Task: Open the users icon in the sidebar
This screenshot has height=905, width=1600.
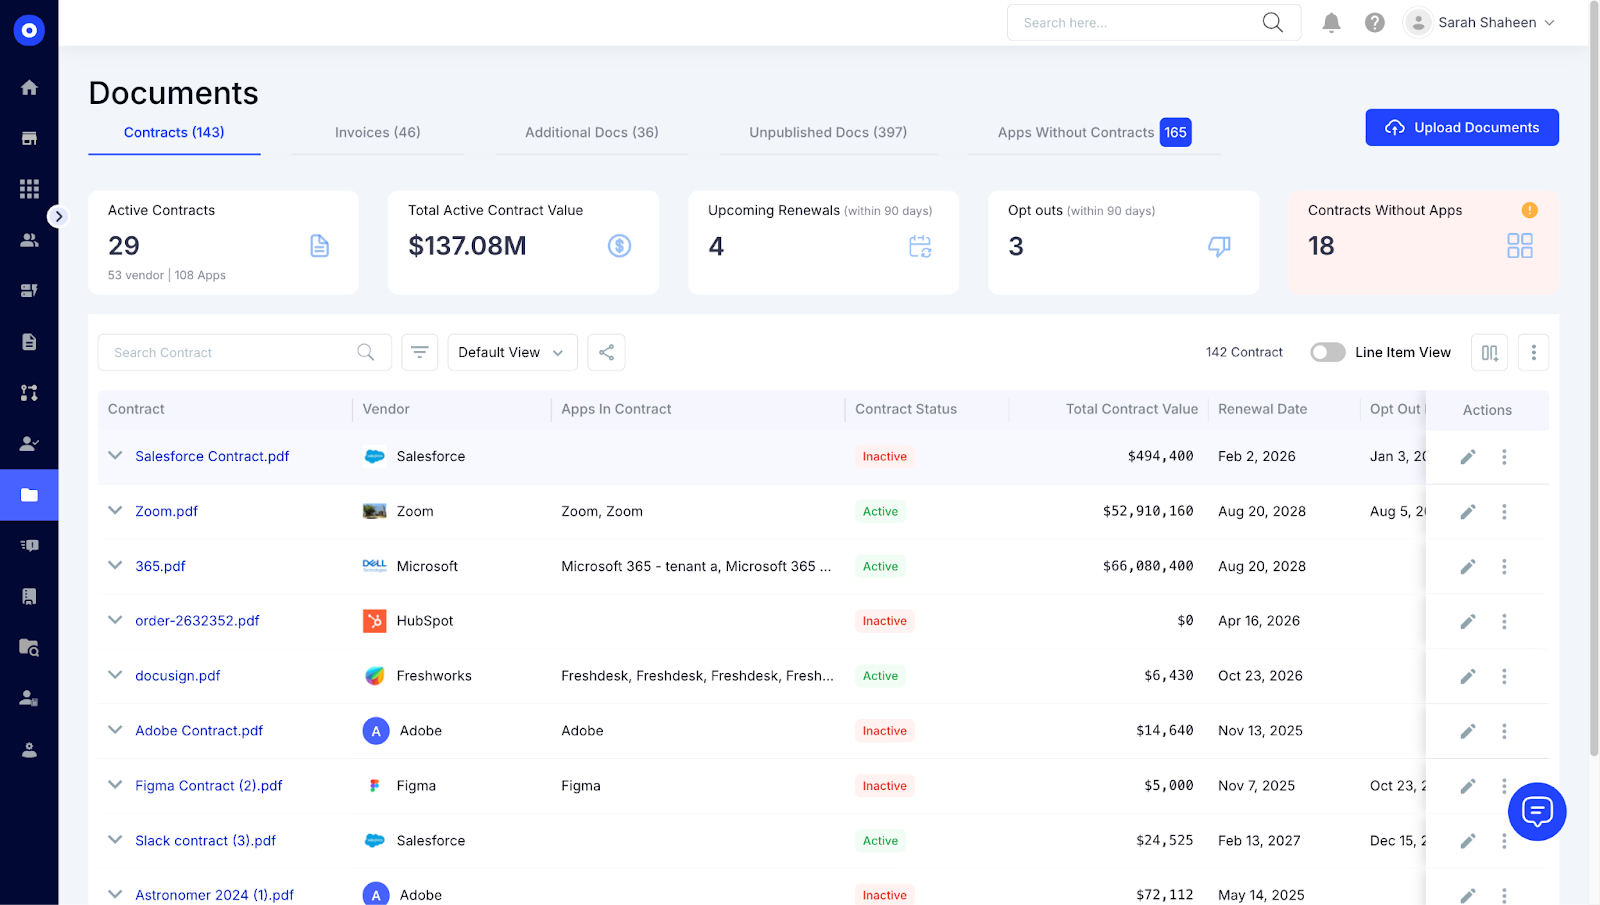Action: pos(29,239)
